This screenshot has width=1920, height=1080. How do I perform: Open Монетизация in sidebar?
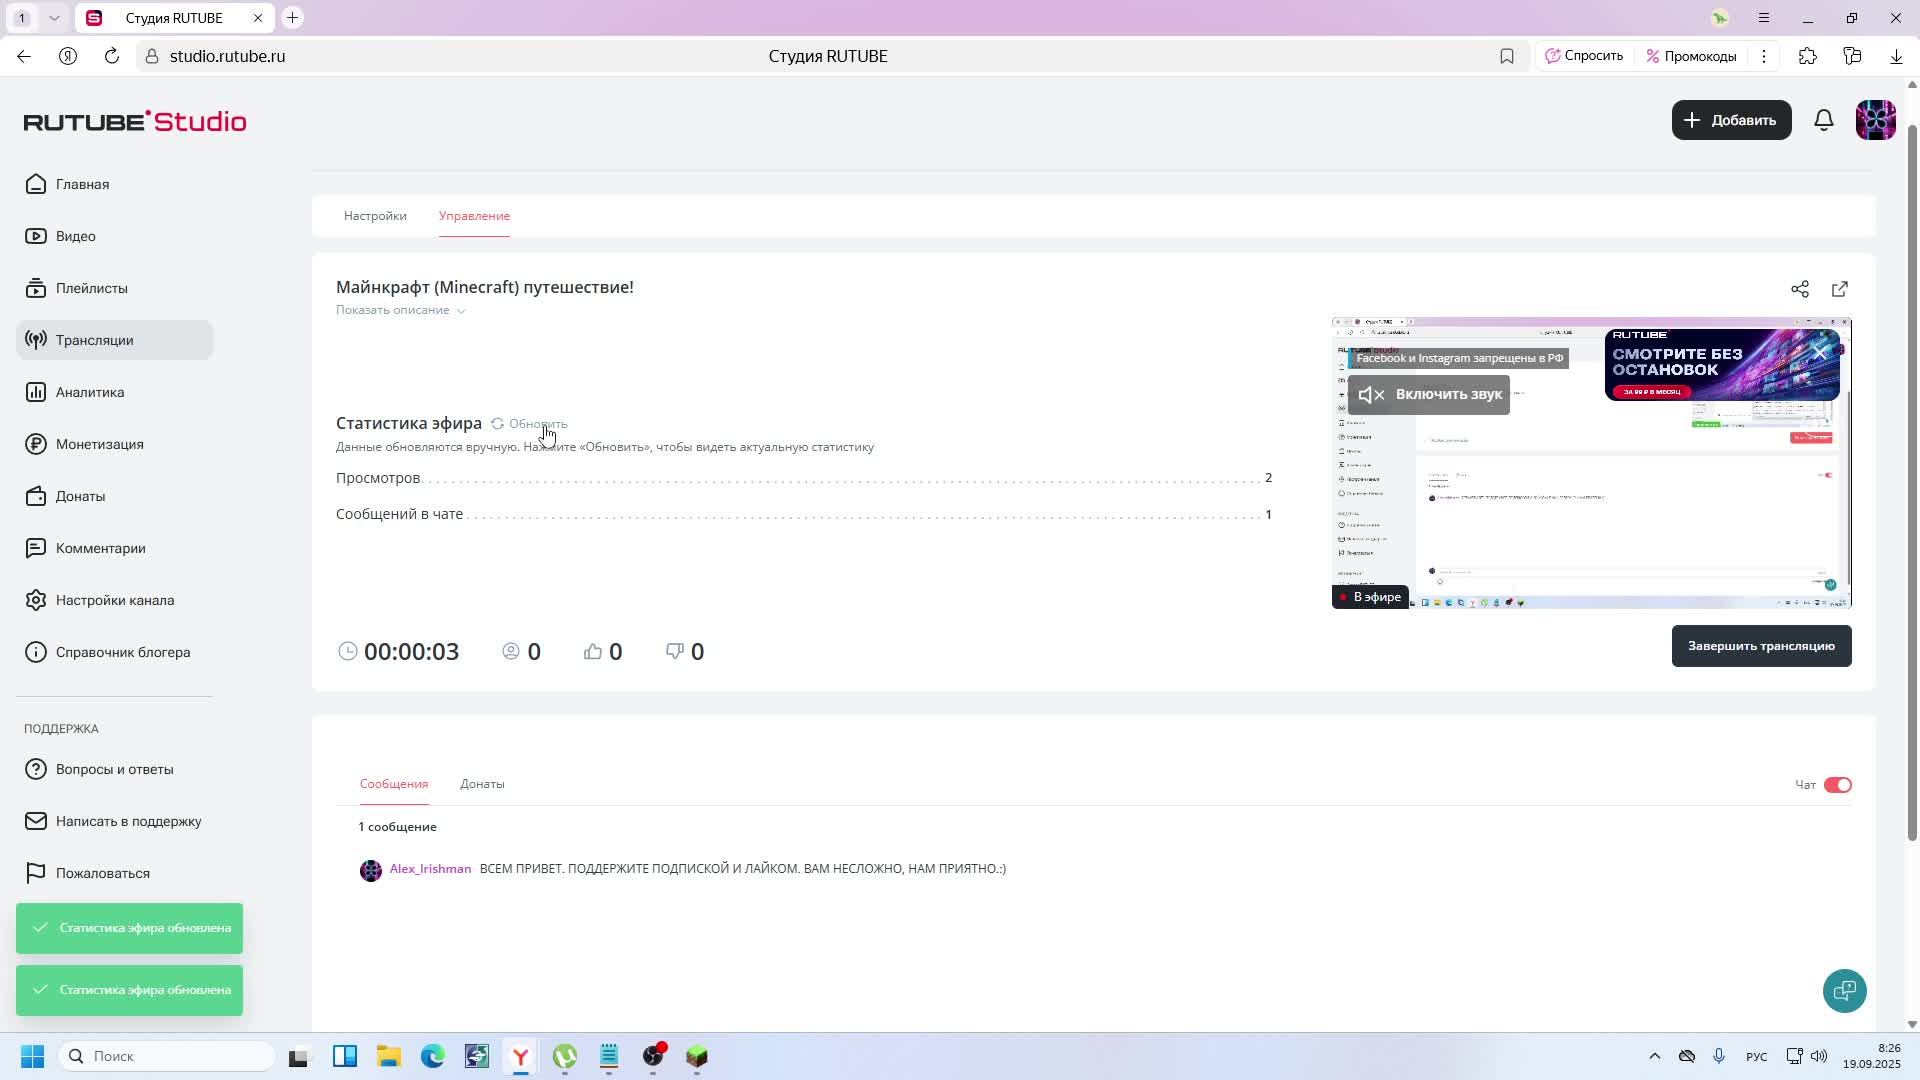tap(99, 444)
